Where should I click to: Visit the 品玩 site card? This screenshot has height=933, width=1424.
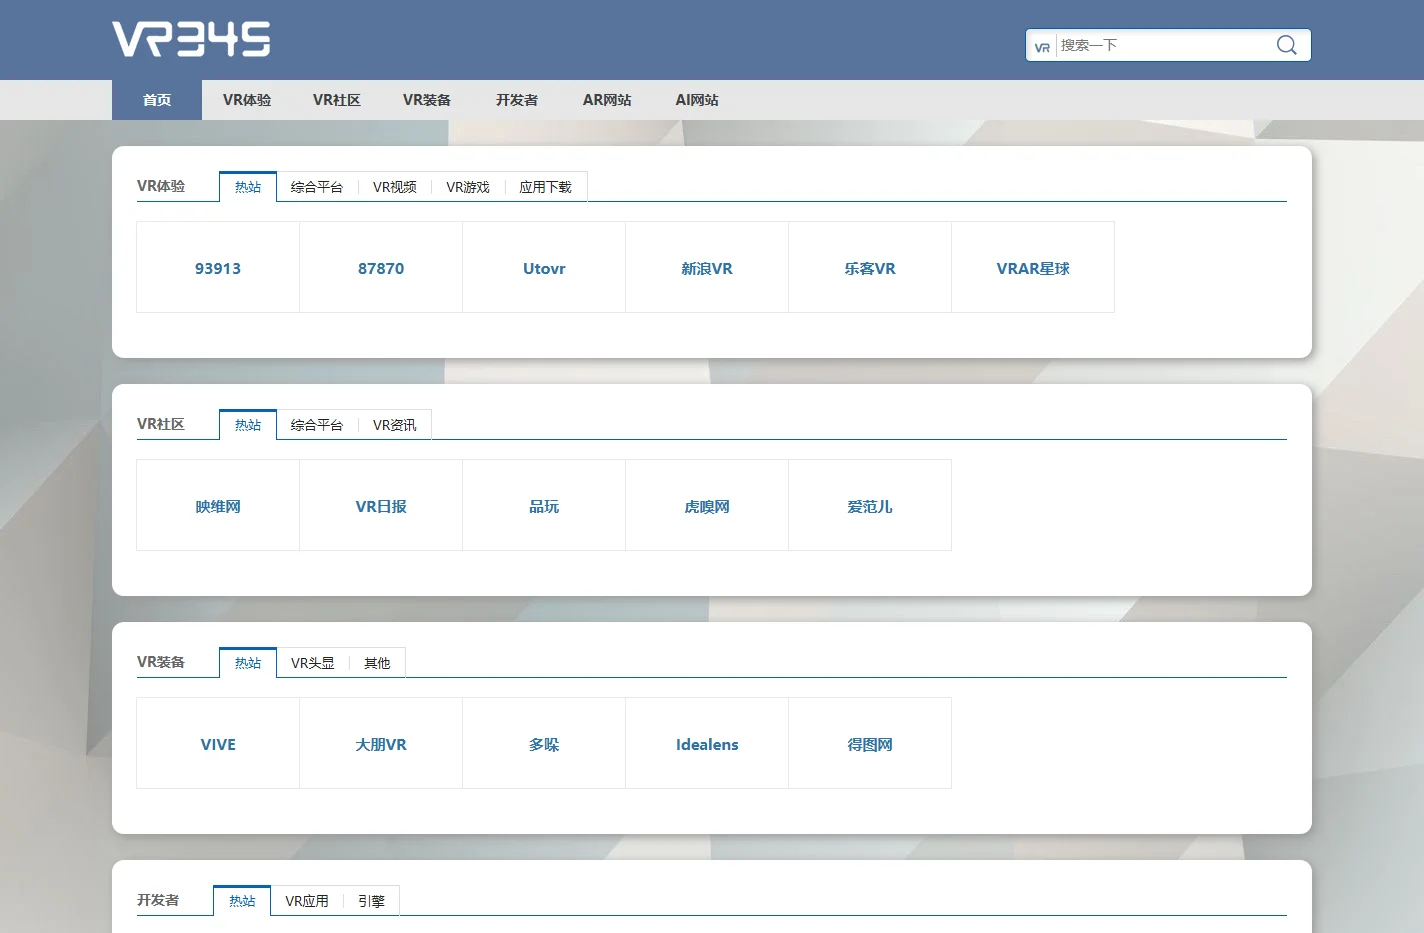coord(544,506)
